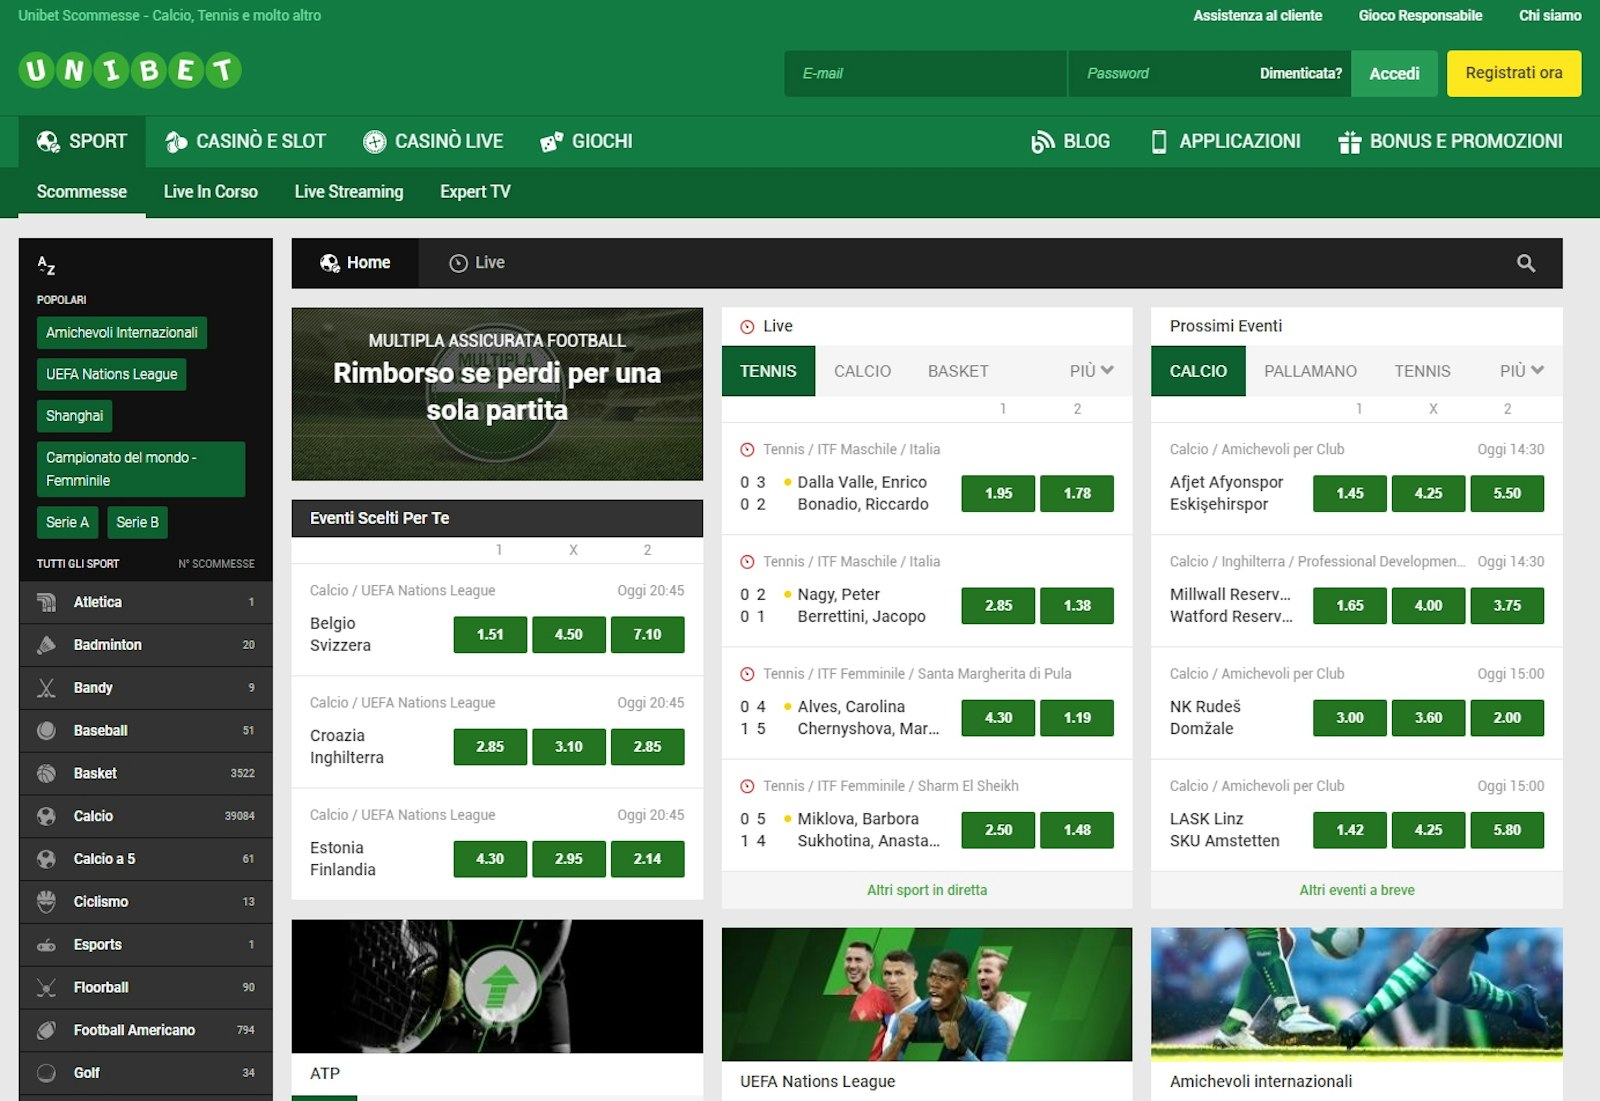This screenshot has width=1600, height=1101.
Task: Select the Golf icon in the sidebar
Action: (x=47, y=1072)
